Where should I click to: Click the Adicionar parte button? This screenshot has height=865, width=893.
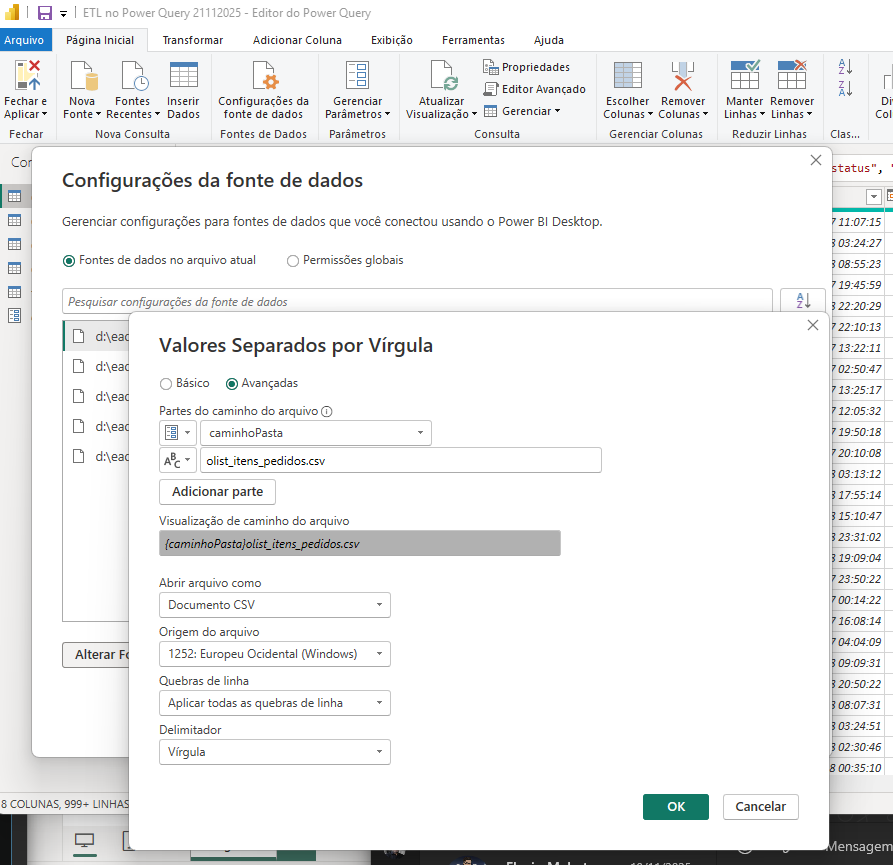[217, 492]
